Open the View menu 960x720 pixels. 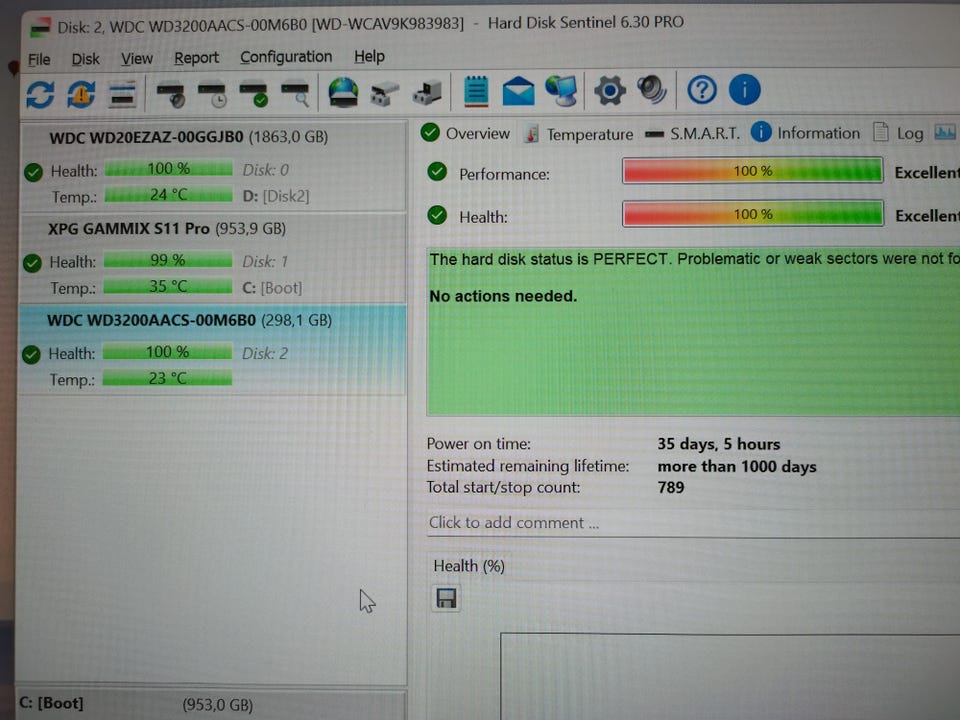pyautogui.click(x=137, y=58)
